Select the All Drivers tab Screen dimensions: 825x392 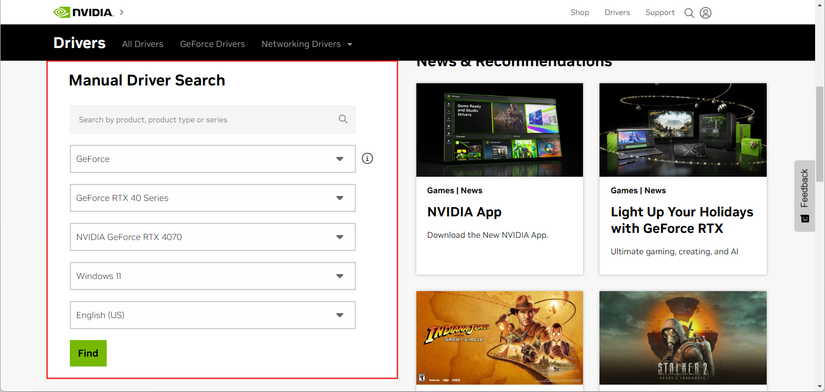(x=143, y=44)
